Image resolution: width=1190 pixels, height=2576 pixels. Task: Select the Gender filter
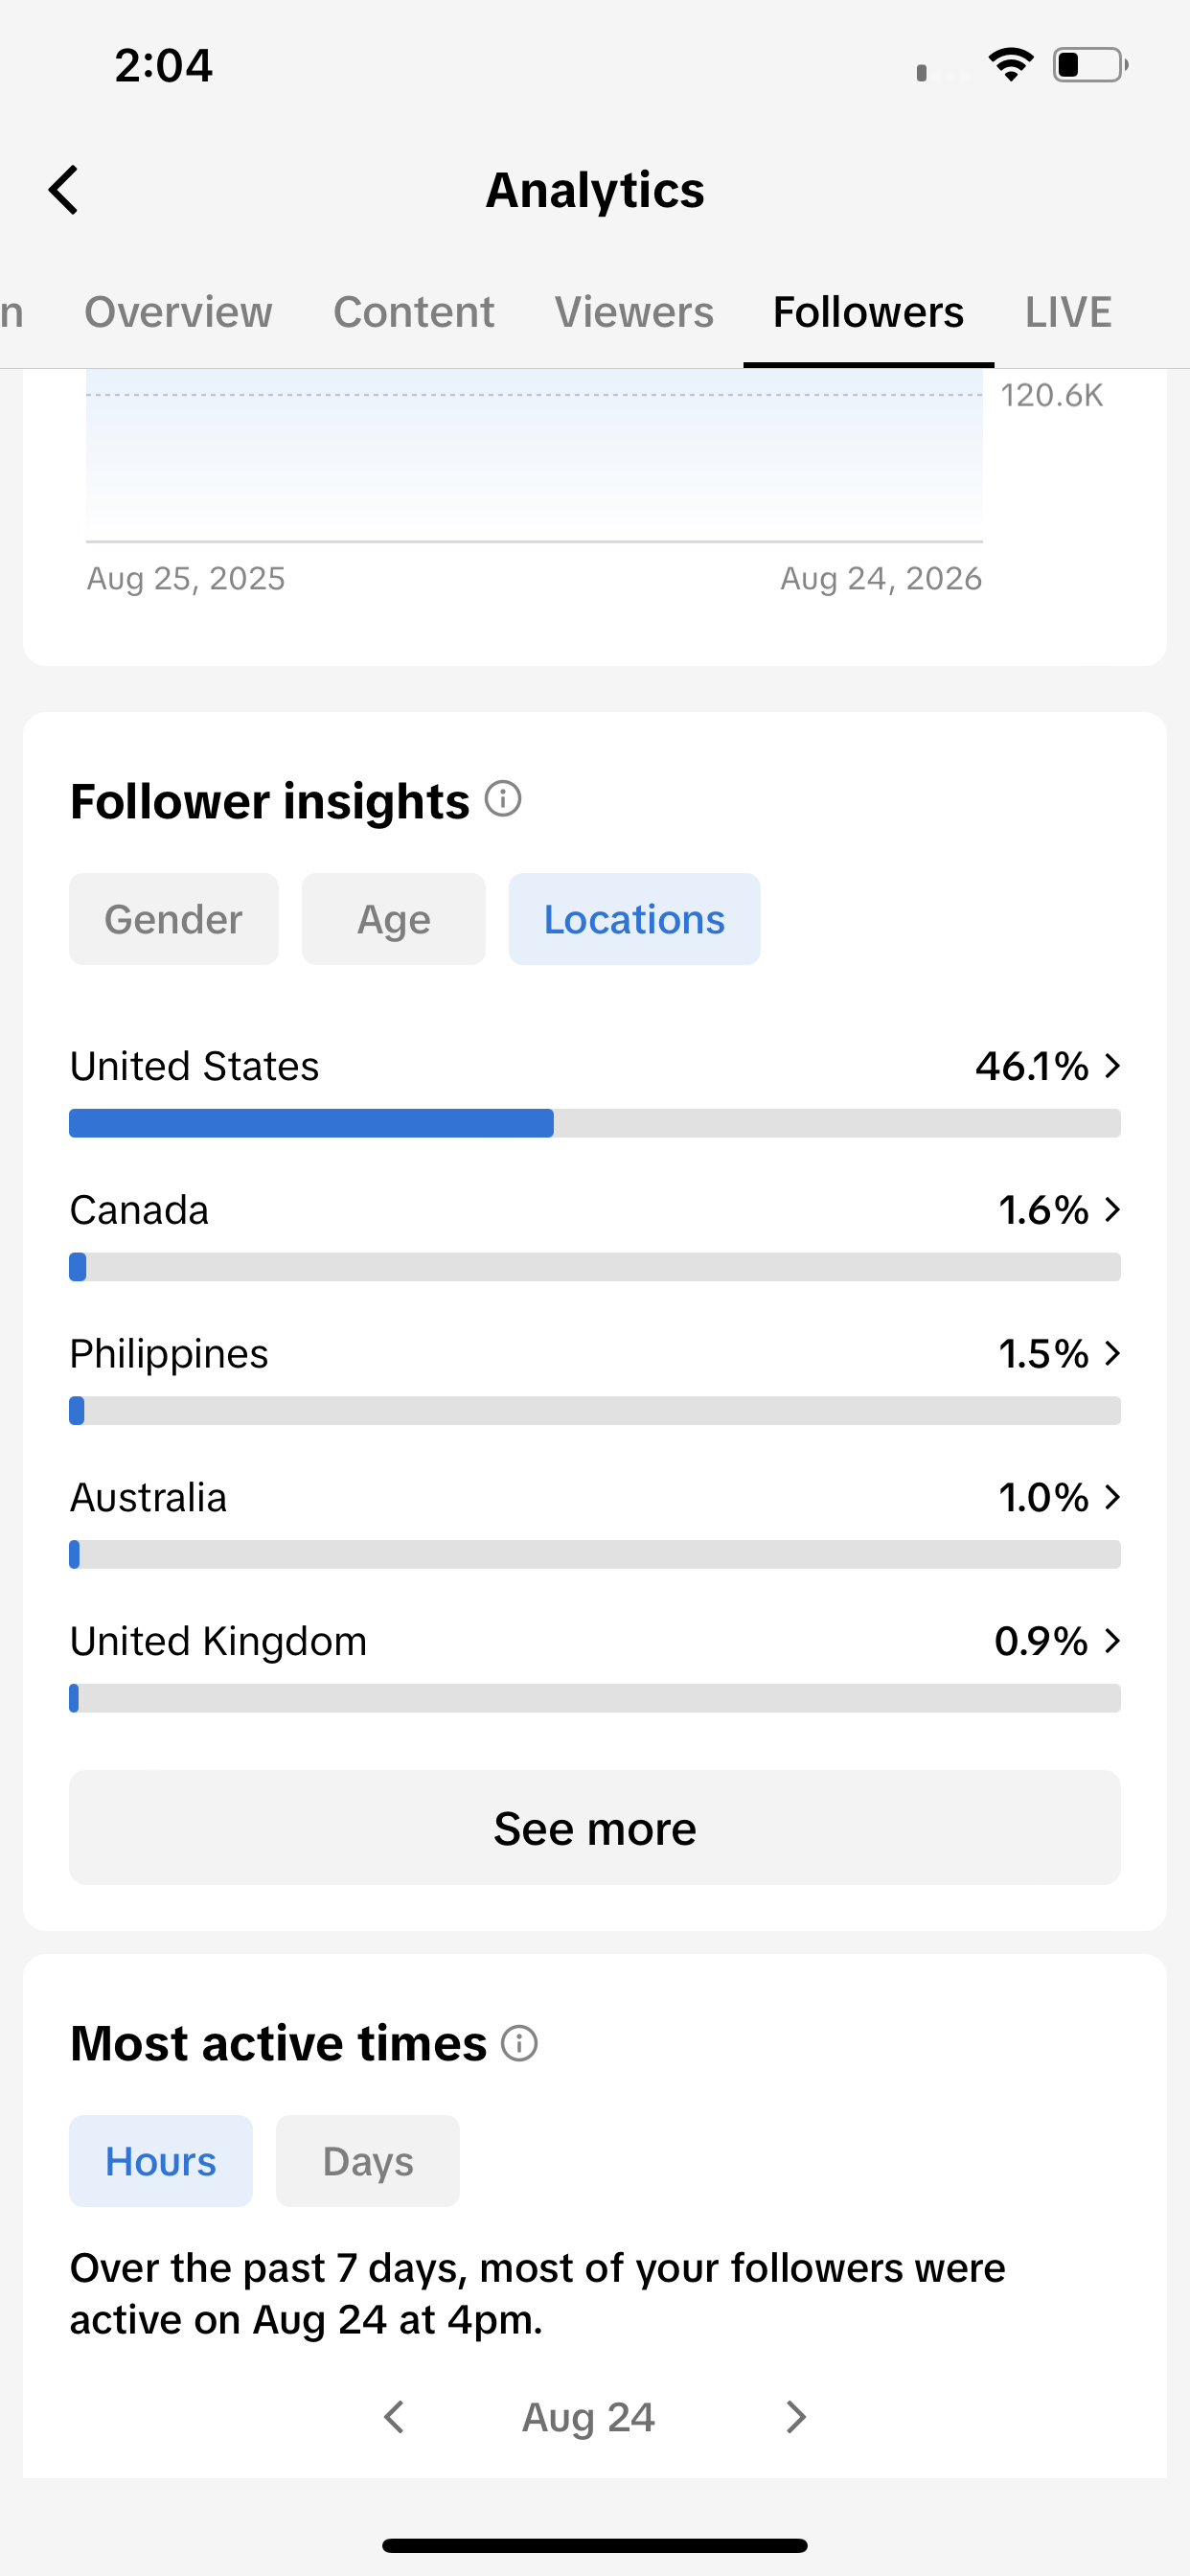point(174,919)
